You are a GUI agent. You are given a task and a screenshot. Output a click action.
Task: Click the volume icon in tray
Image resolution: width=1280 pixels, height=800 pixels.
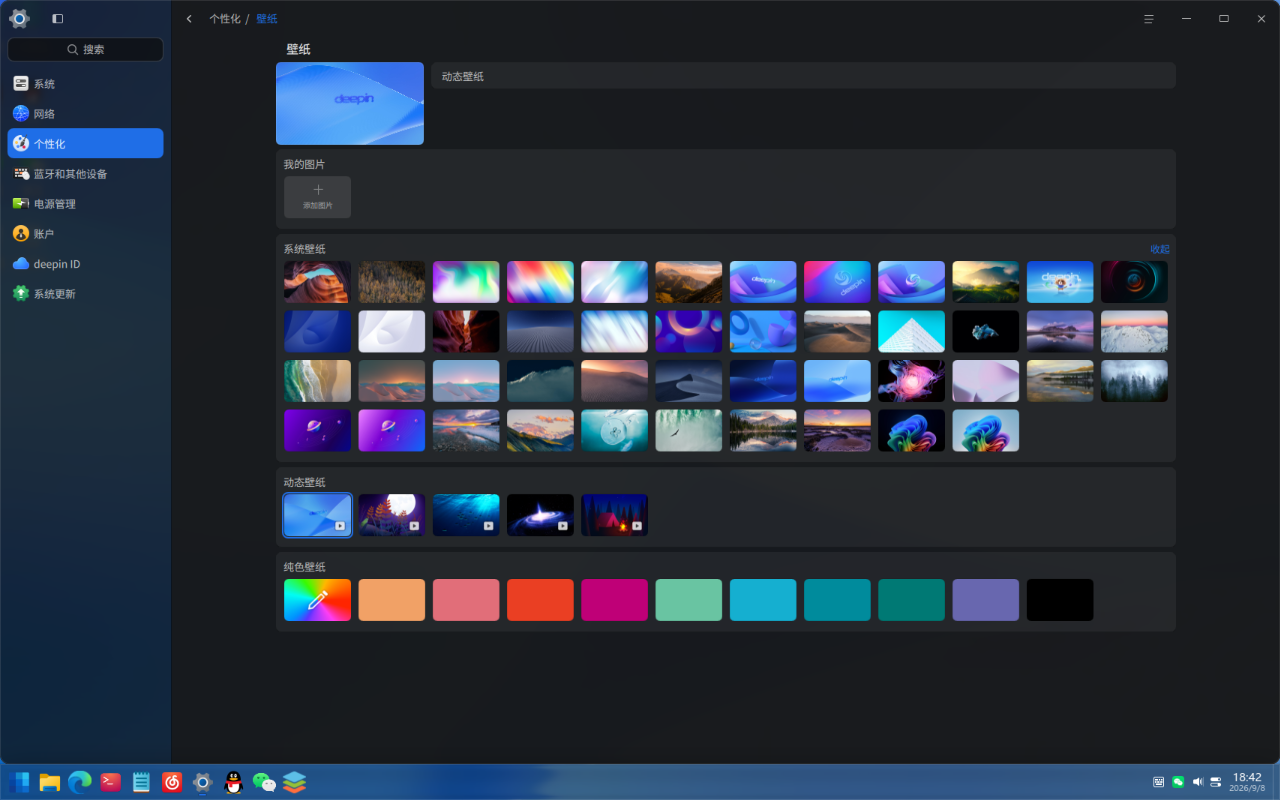pyautogui.click(x=1197, y=782)
